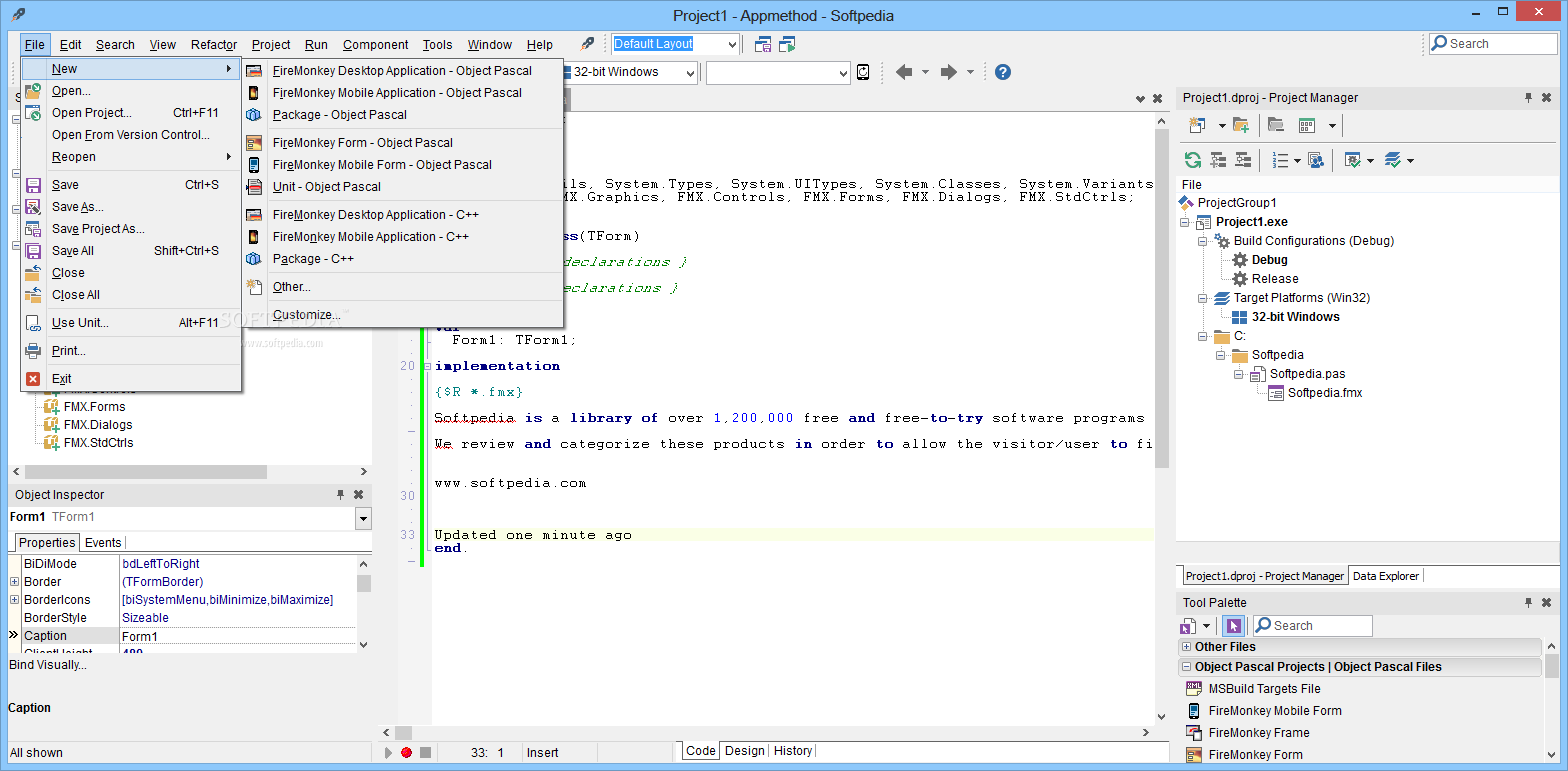Click the Save Desktop layout icon

coord(763,44)
